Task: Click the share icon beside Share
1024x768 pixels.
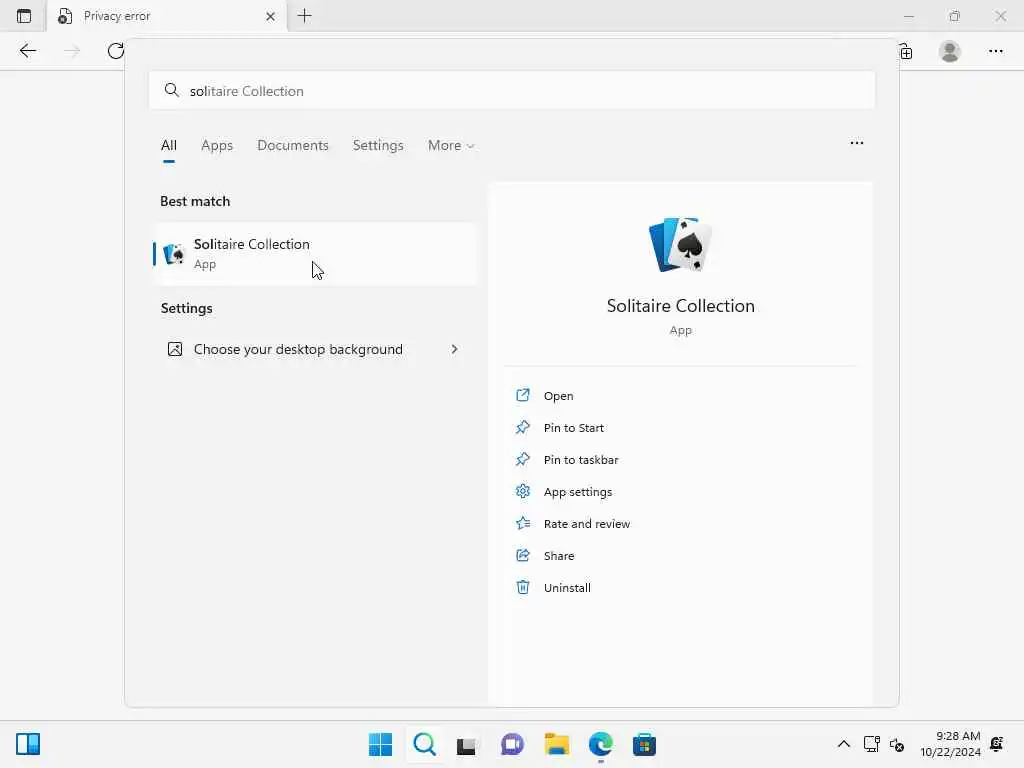Action: pyautogui.click(x=522, y=555)
